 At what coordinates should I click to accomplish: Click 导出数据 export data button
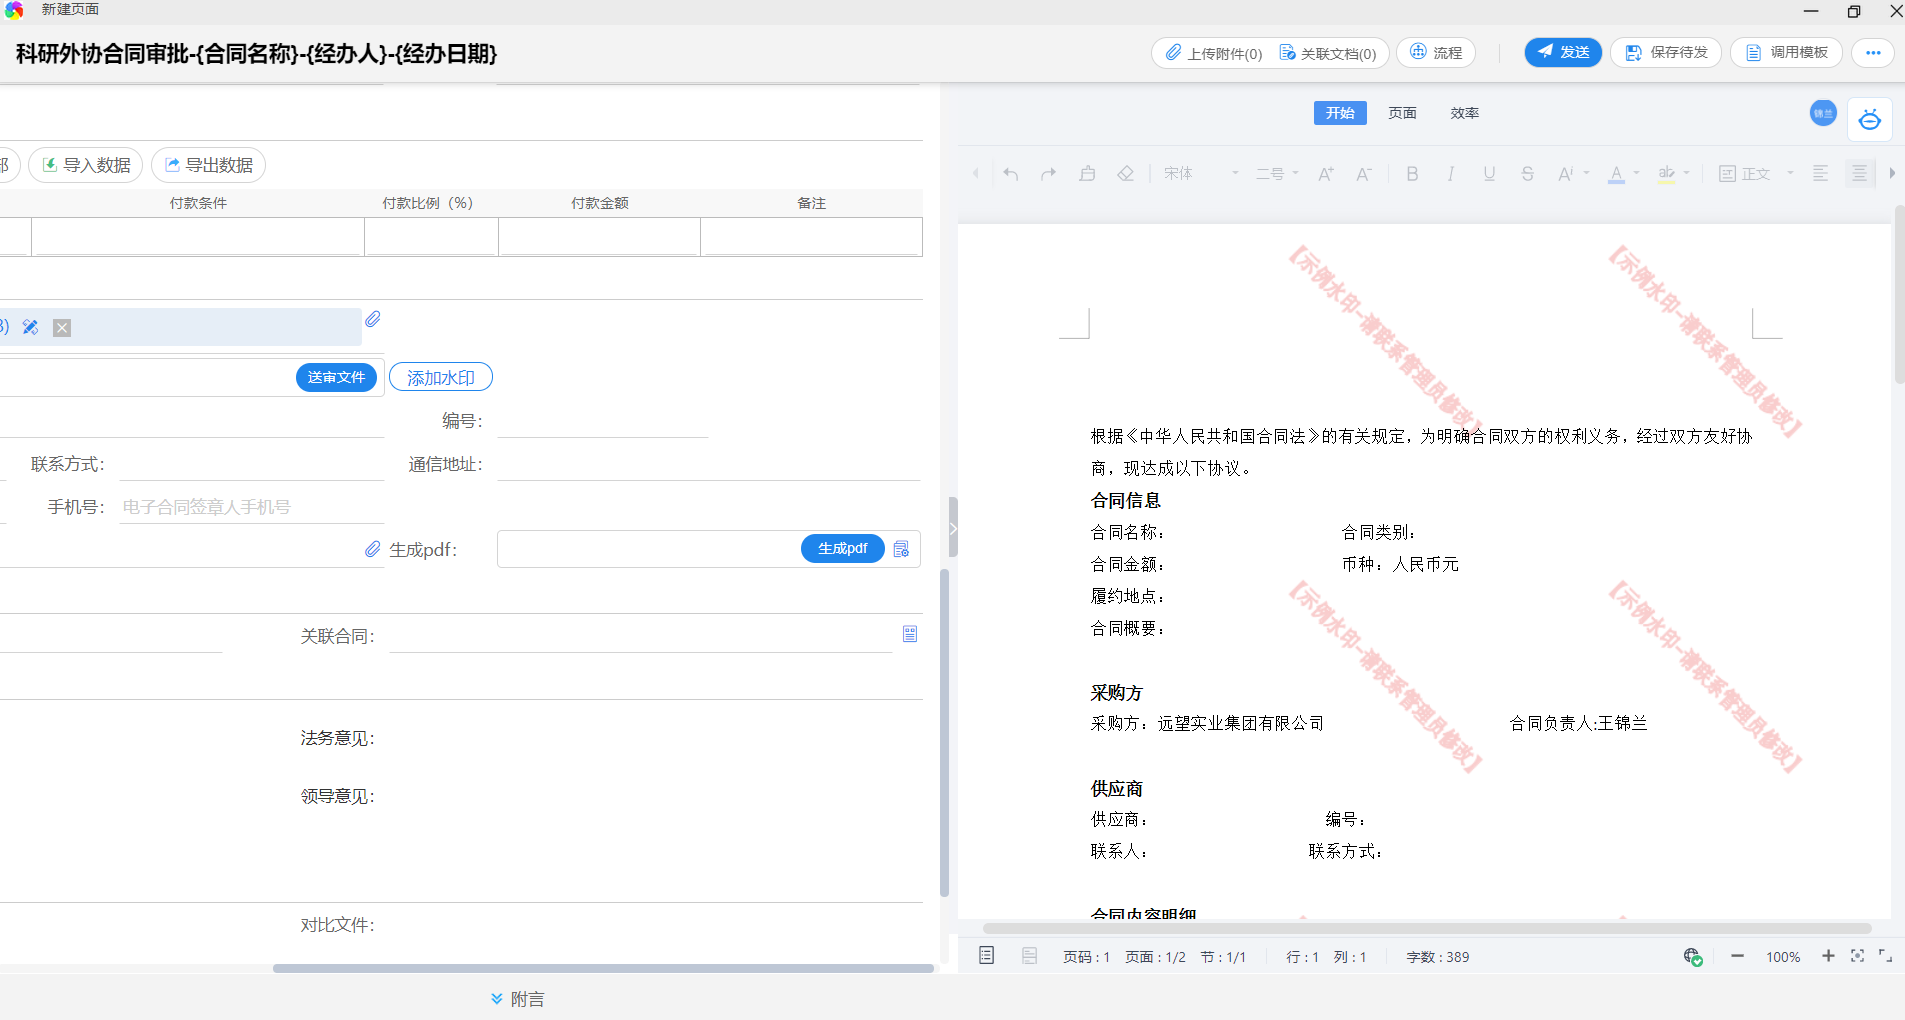[x=208, y=165]
